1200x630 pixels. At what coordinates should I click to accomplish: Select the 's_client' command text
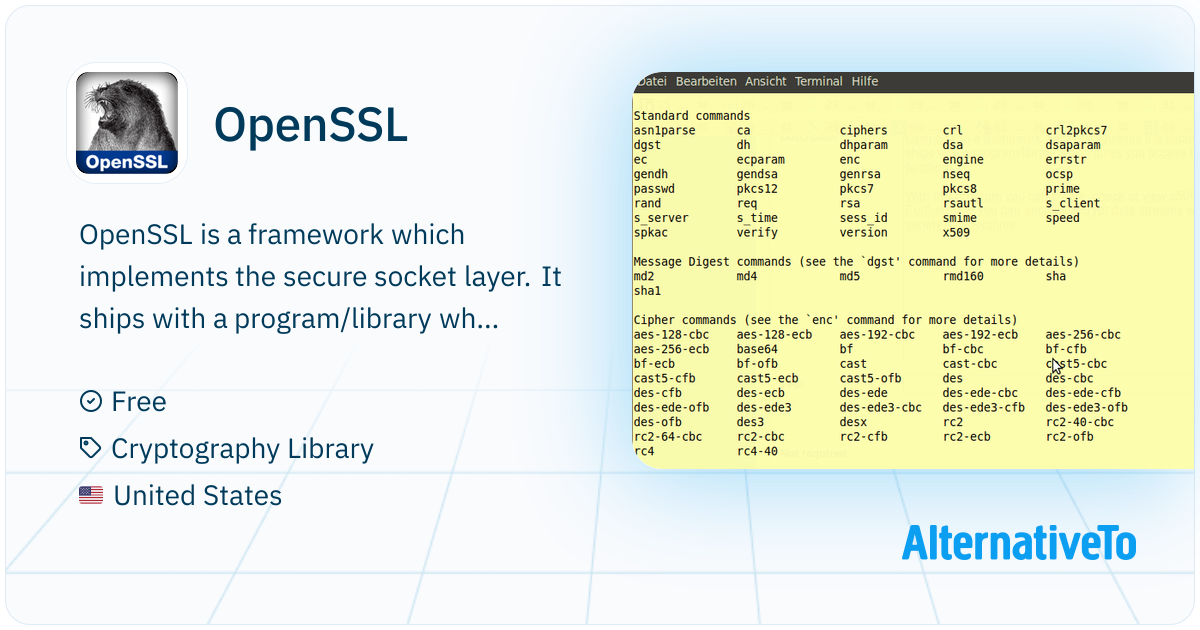tap(1073, 203)
